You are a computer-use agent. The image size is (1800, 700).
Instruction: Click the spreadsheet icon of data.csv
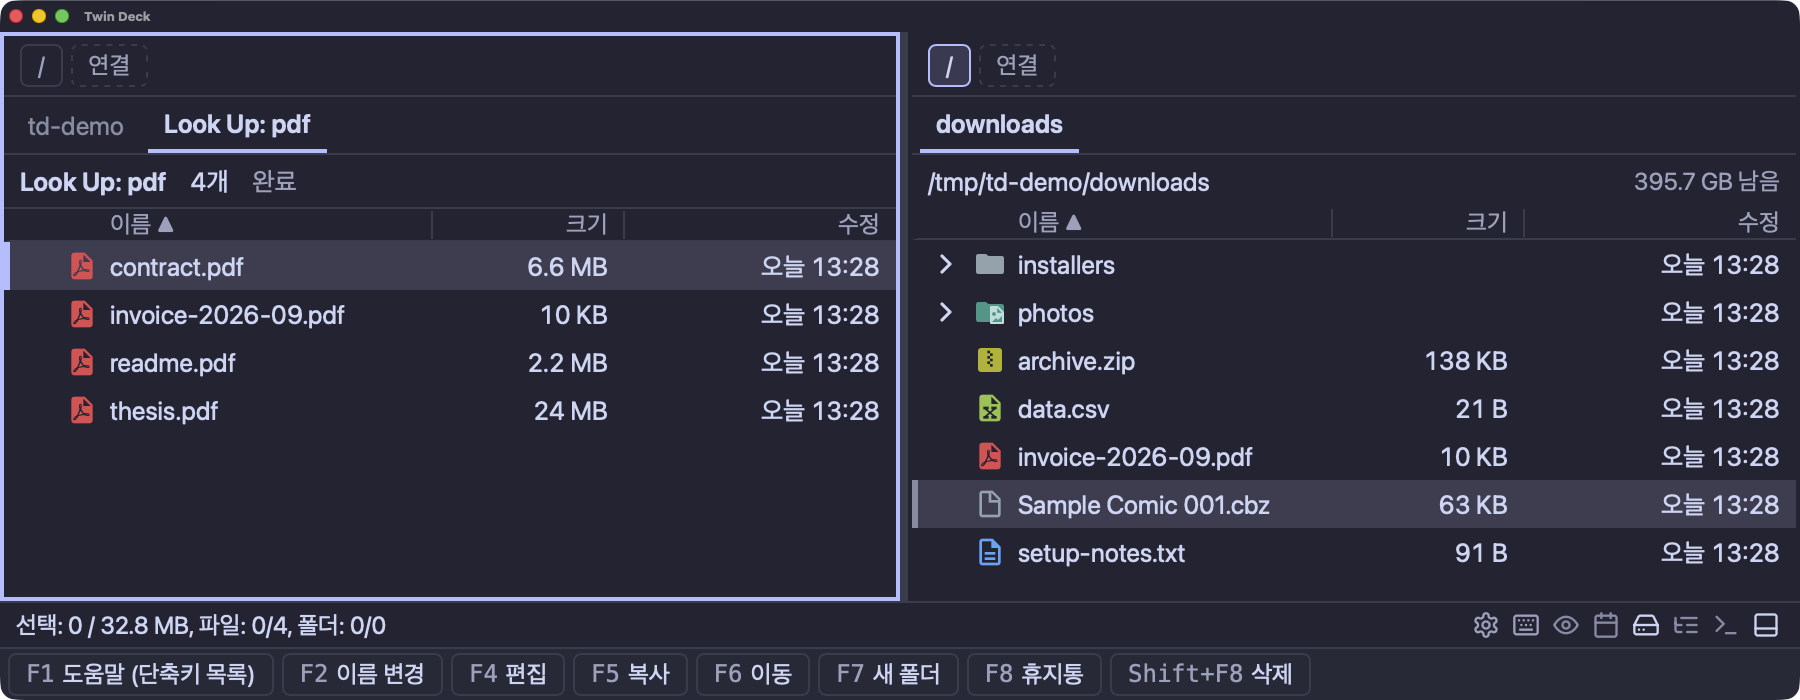pyautogui.click(x=990, y=408)
